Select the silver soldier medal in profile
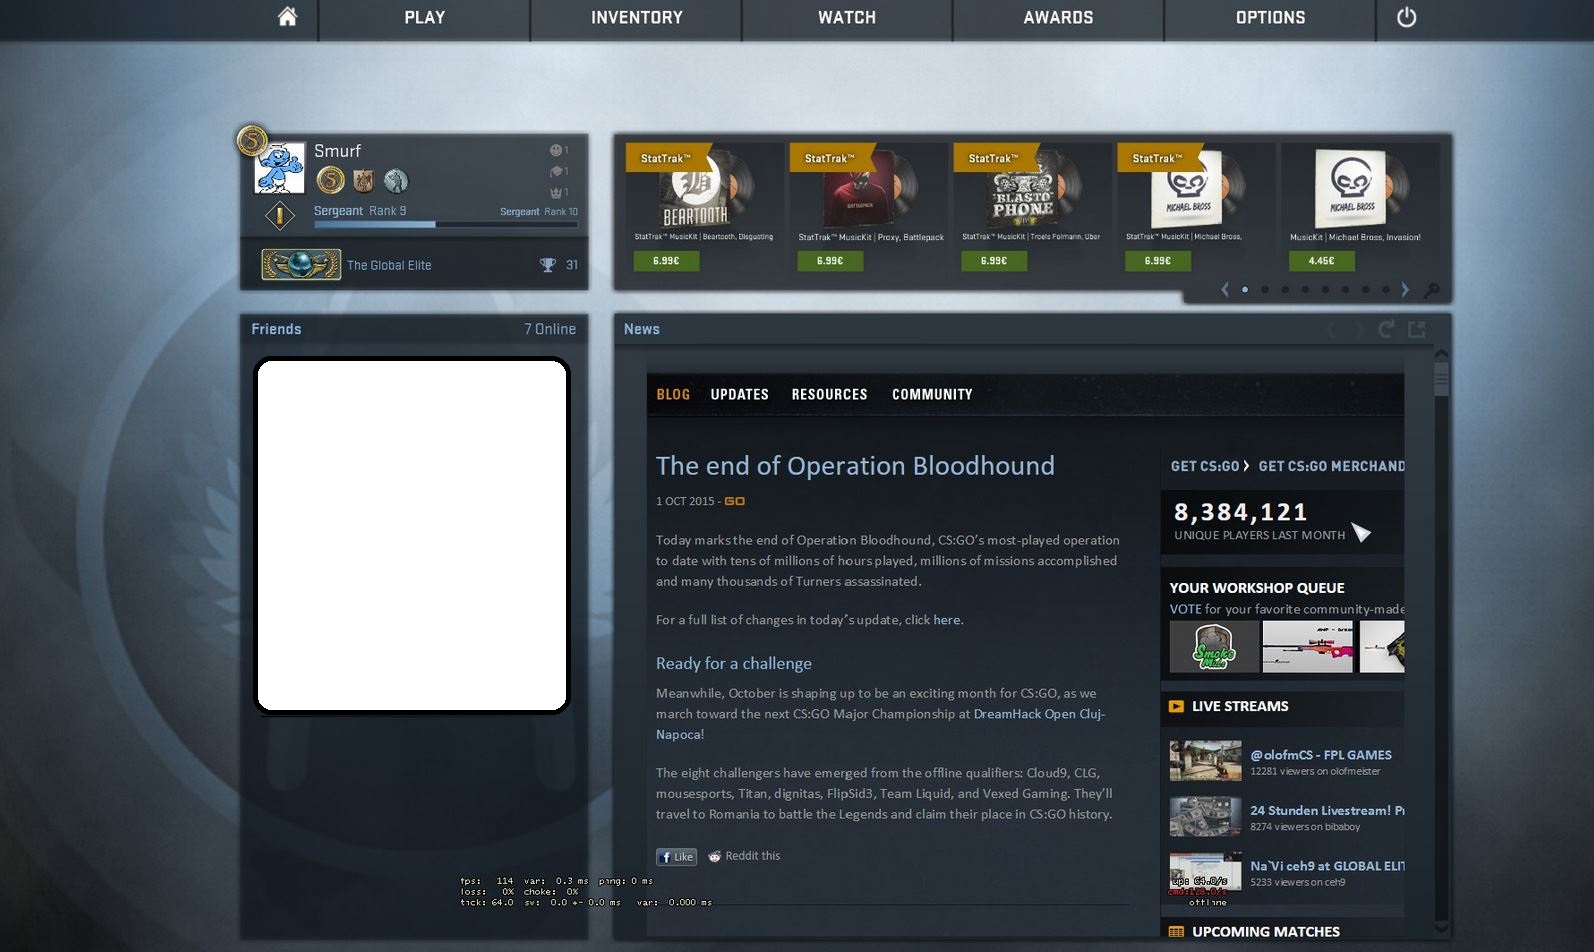Viewport: 1594px width, 952px height. click(x=396, y=180)
